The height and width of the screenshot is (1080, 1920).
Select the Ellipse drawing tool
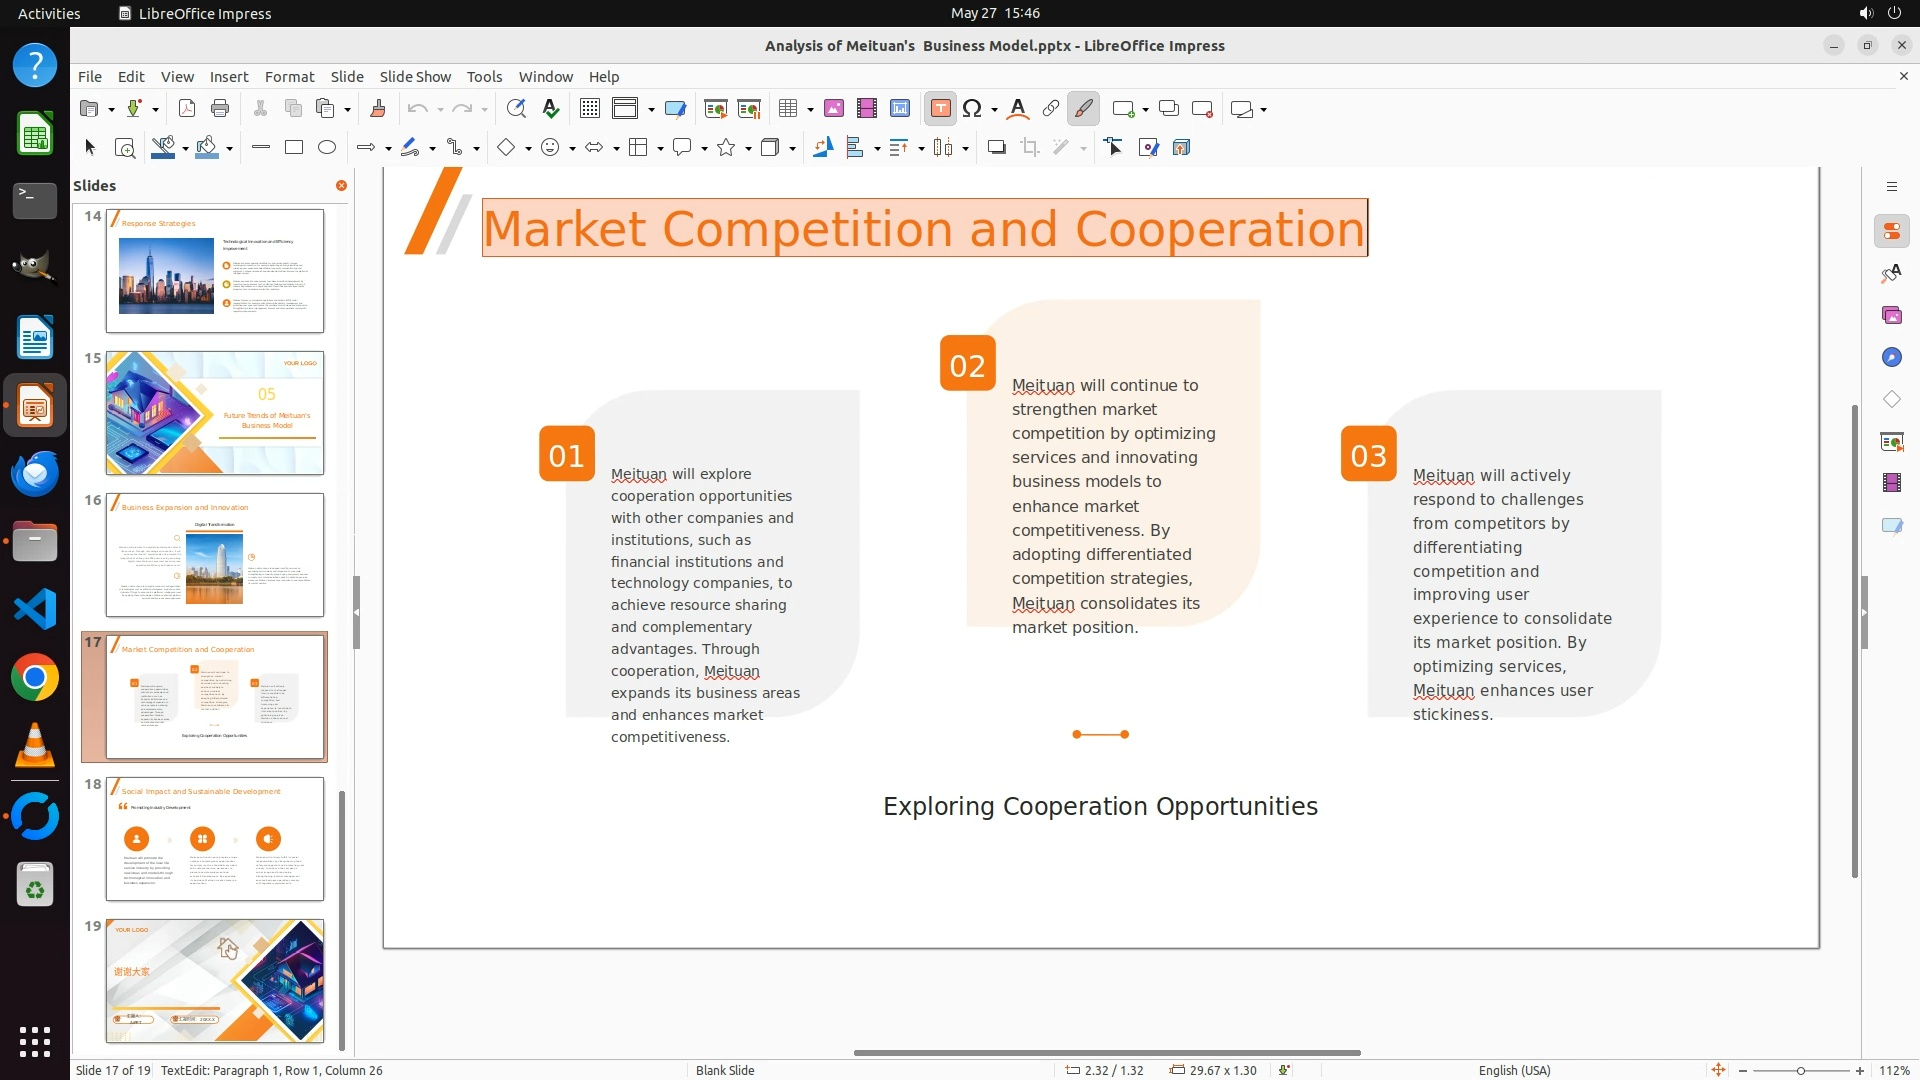pos(327,148)
